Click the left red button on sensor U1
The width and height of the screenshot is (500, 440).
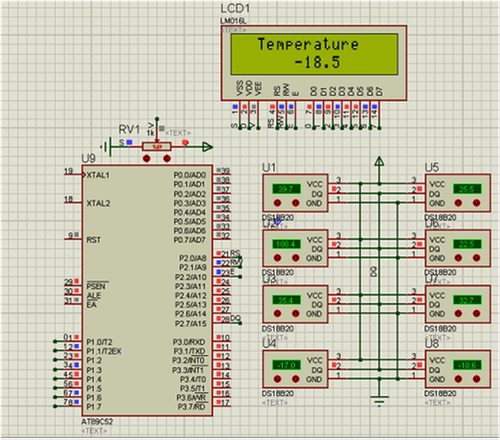click(x=277, y=203)
